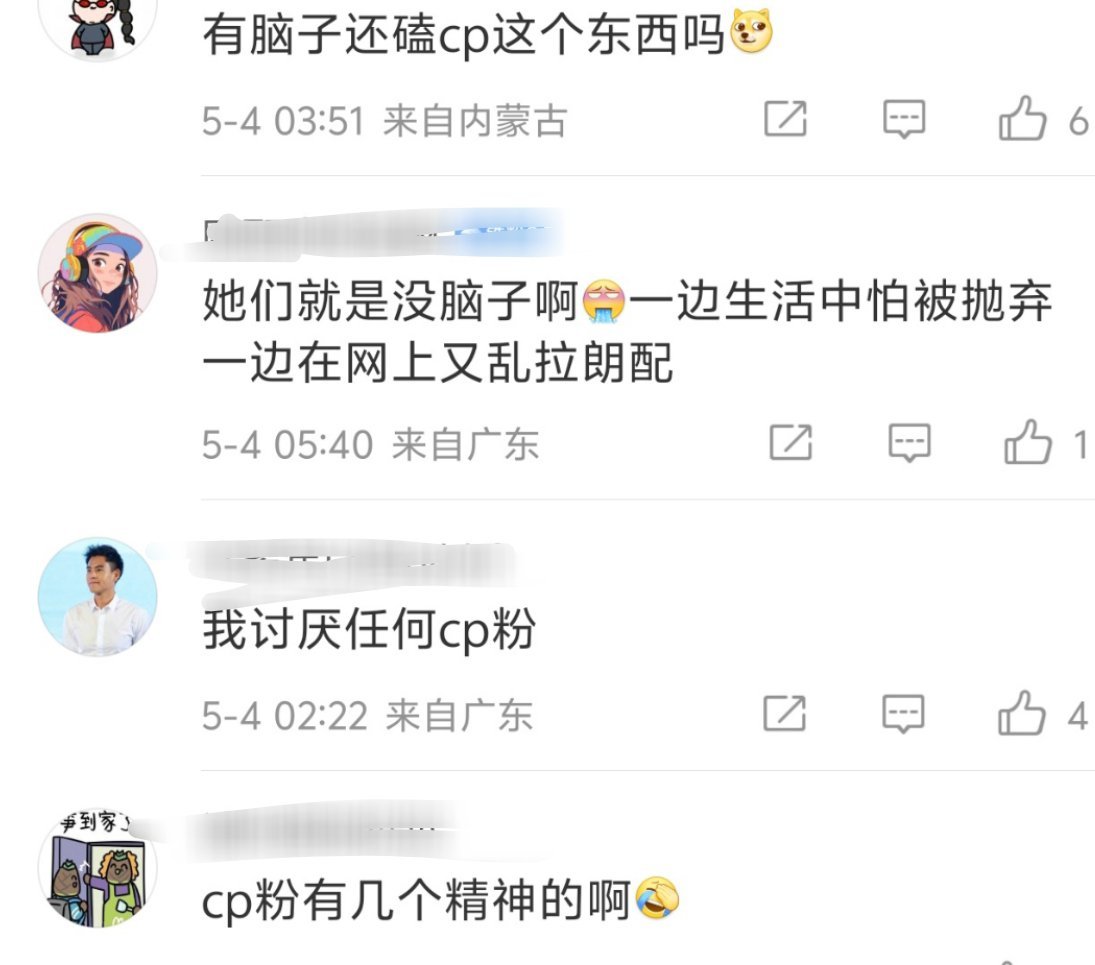1095x965 pixels.
Task: Tap the comment text cp粉有几个精神的啊
Action: tap(440, 901)
